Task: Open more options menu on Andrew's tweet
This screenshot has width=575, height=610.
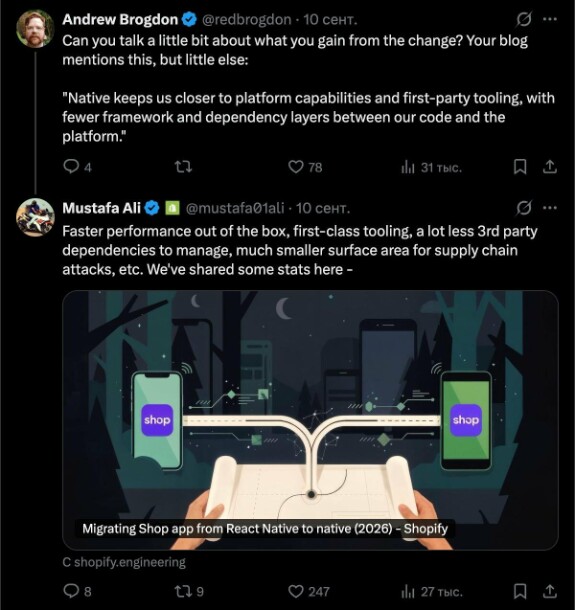Action: click(550, 19)
